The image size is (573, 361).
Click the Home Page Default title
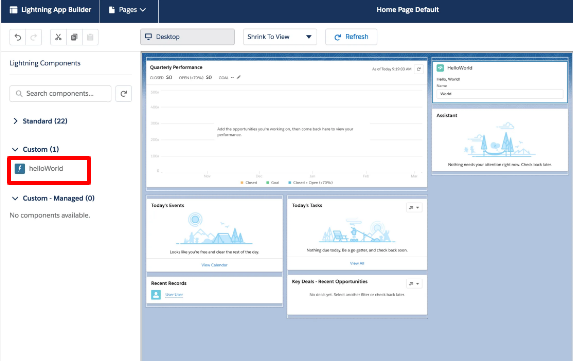[407, 10]
